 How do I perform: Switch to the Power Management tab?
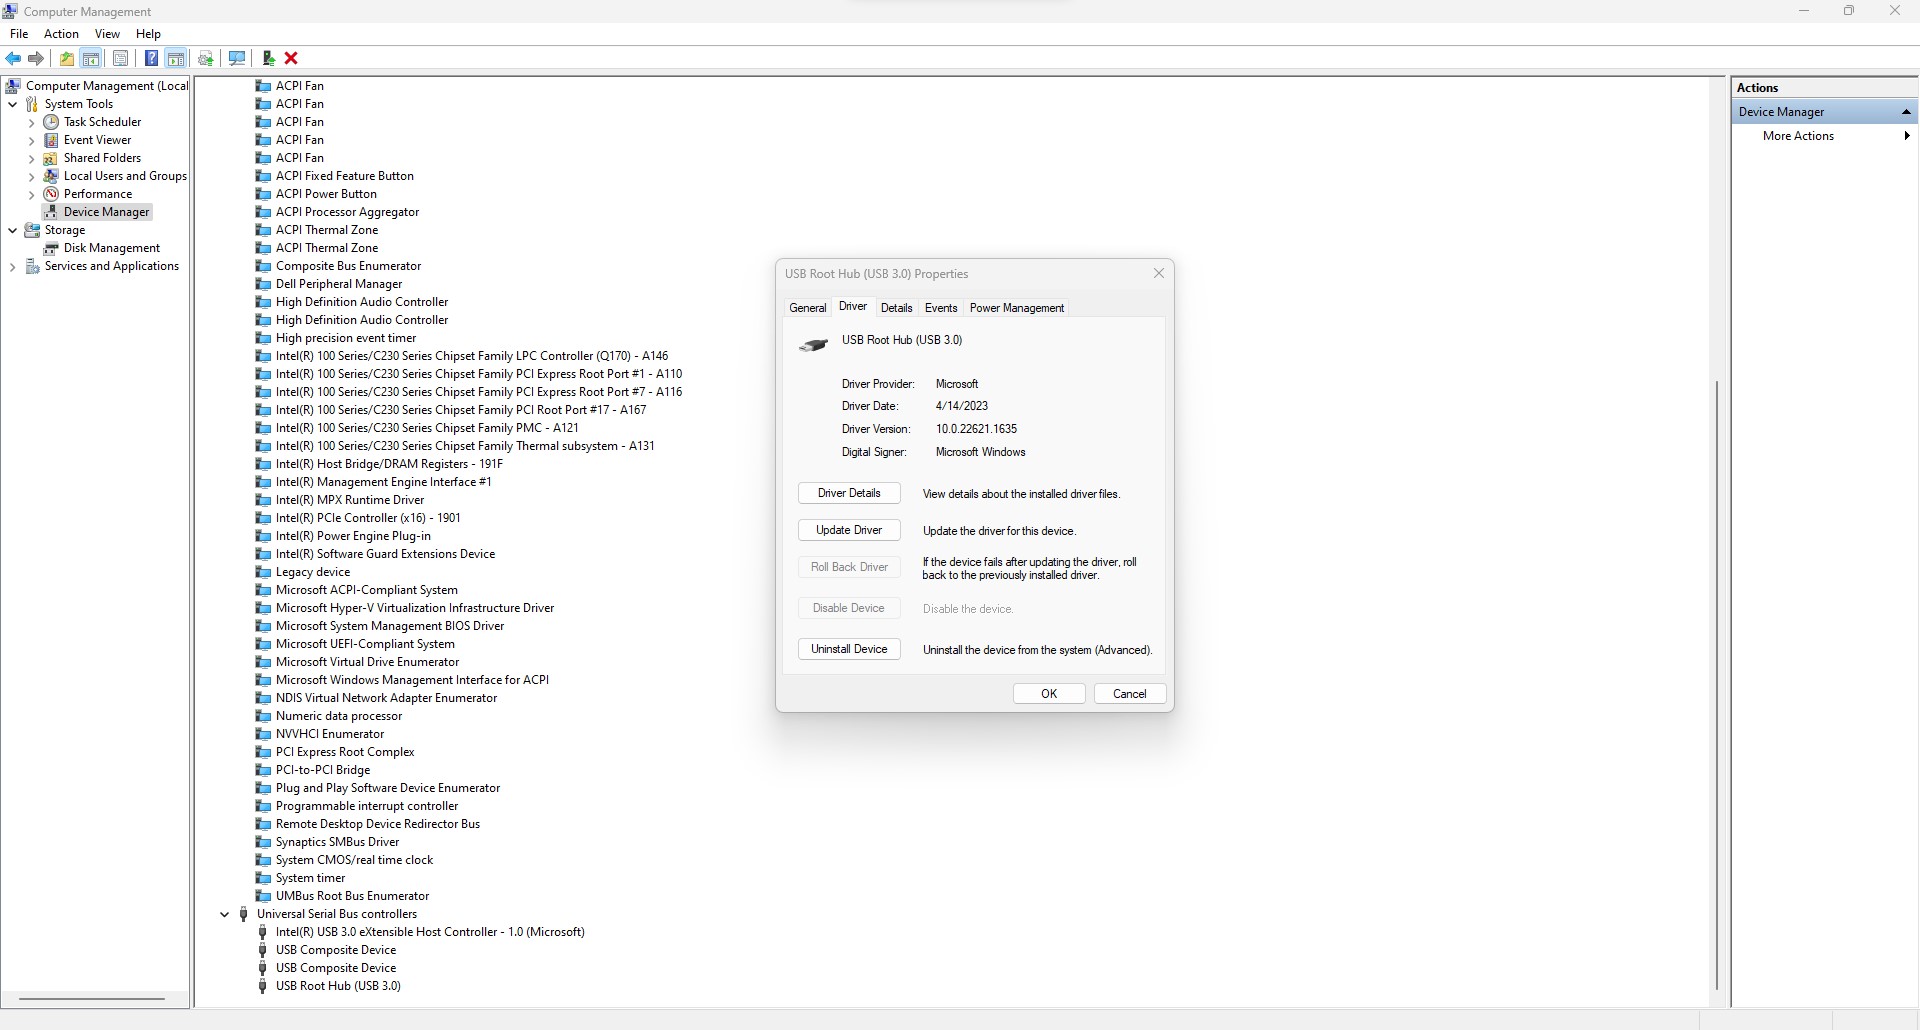tap(1017, 308)
